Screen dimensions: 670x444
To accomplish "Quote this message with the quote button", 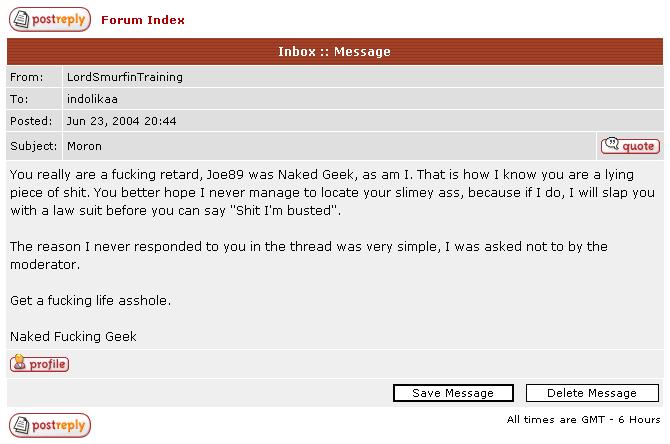I will (630, 146).
